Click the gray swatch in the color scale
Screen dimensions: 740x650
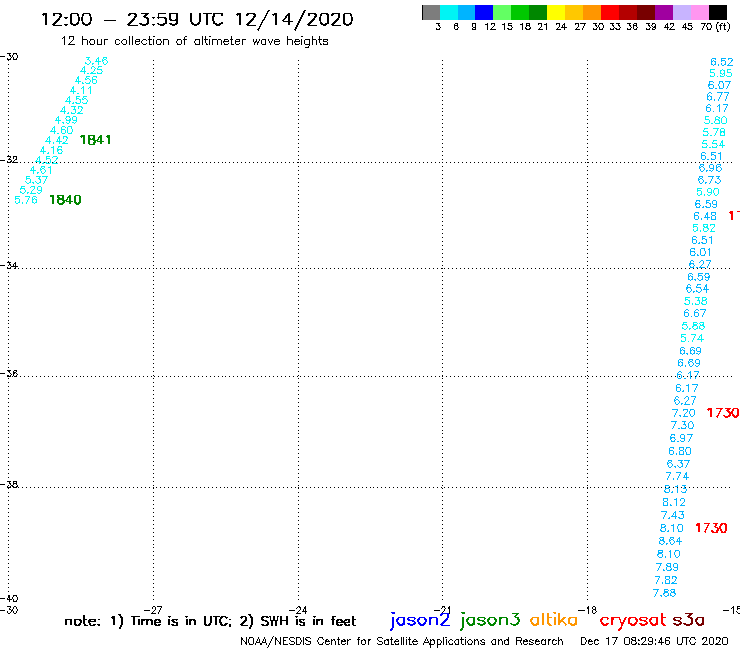coord(431,12)
